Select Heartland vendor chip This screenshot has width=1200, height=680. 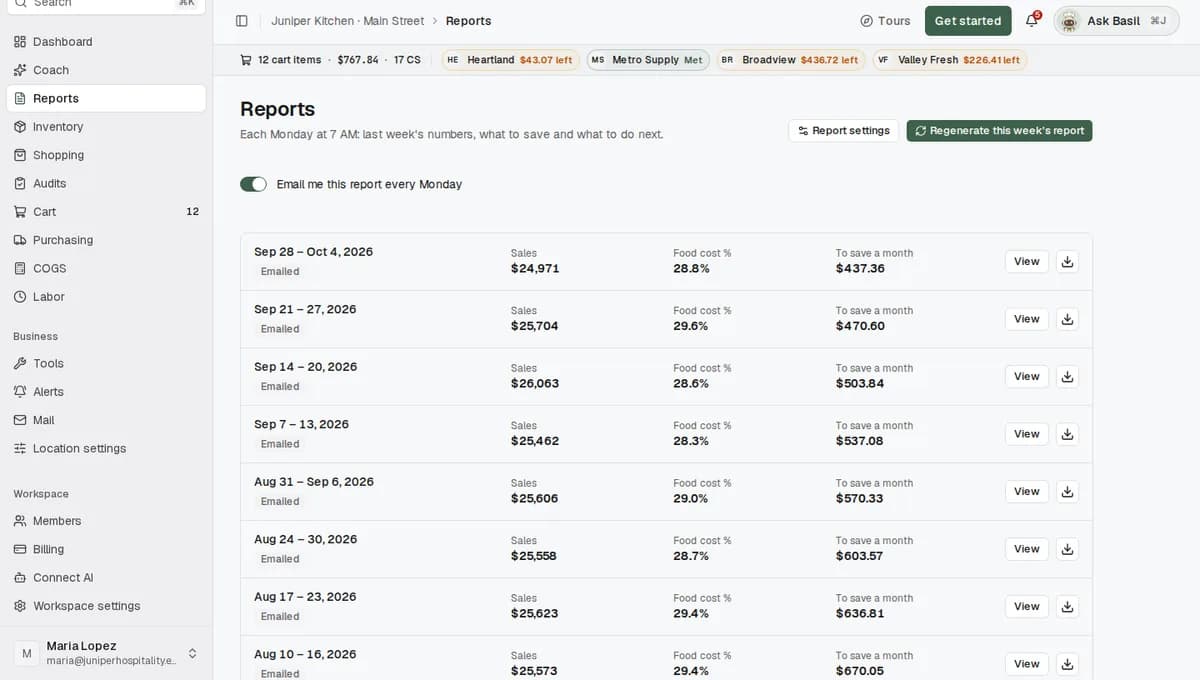click(510, 60)
